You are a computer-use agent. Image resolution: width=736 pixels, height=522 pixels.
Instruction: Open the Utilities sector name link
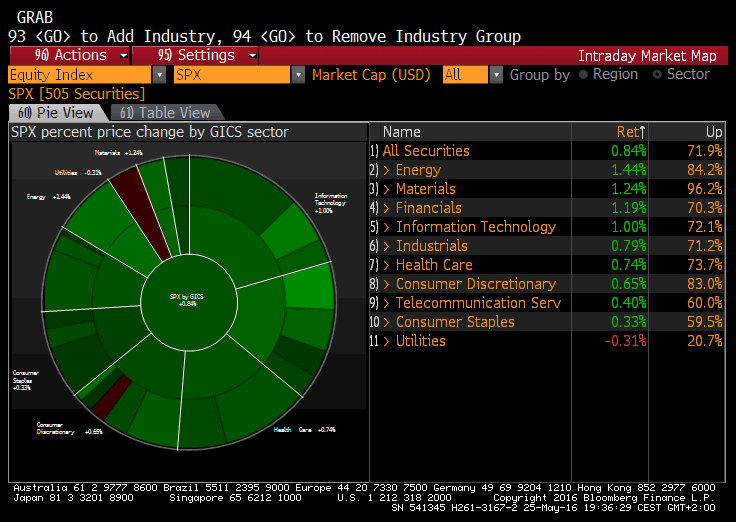point(421,341)
